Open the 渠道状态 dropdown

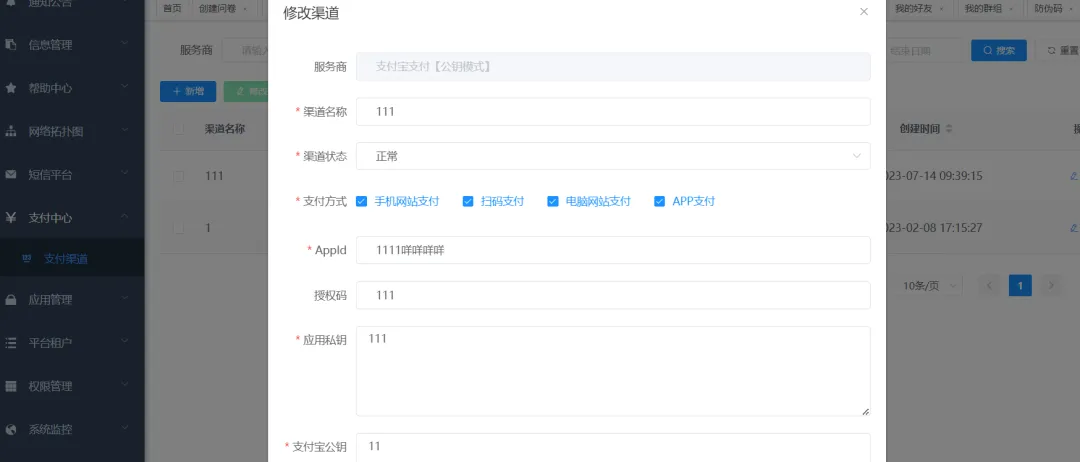613,156
